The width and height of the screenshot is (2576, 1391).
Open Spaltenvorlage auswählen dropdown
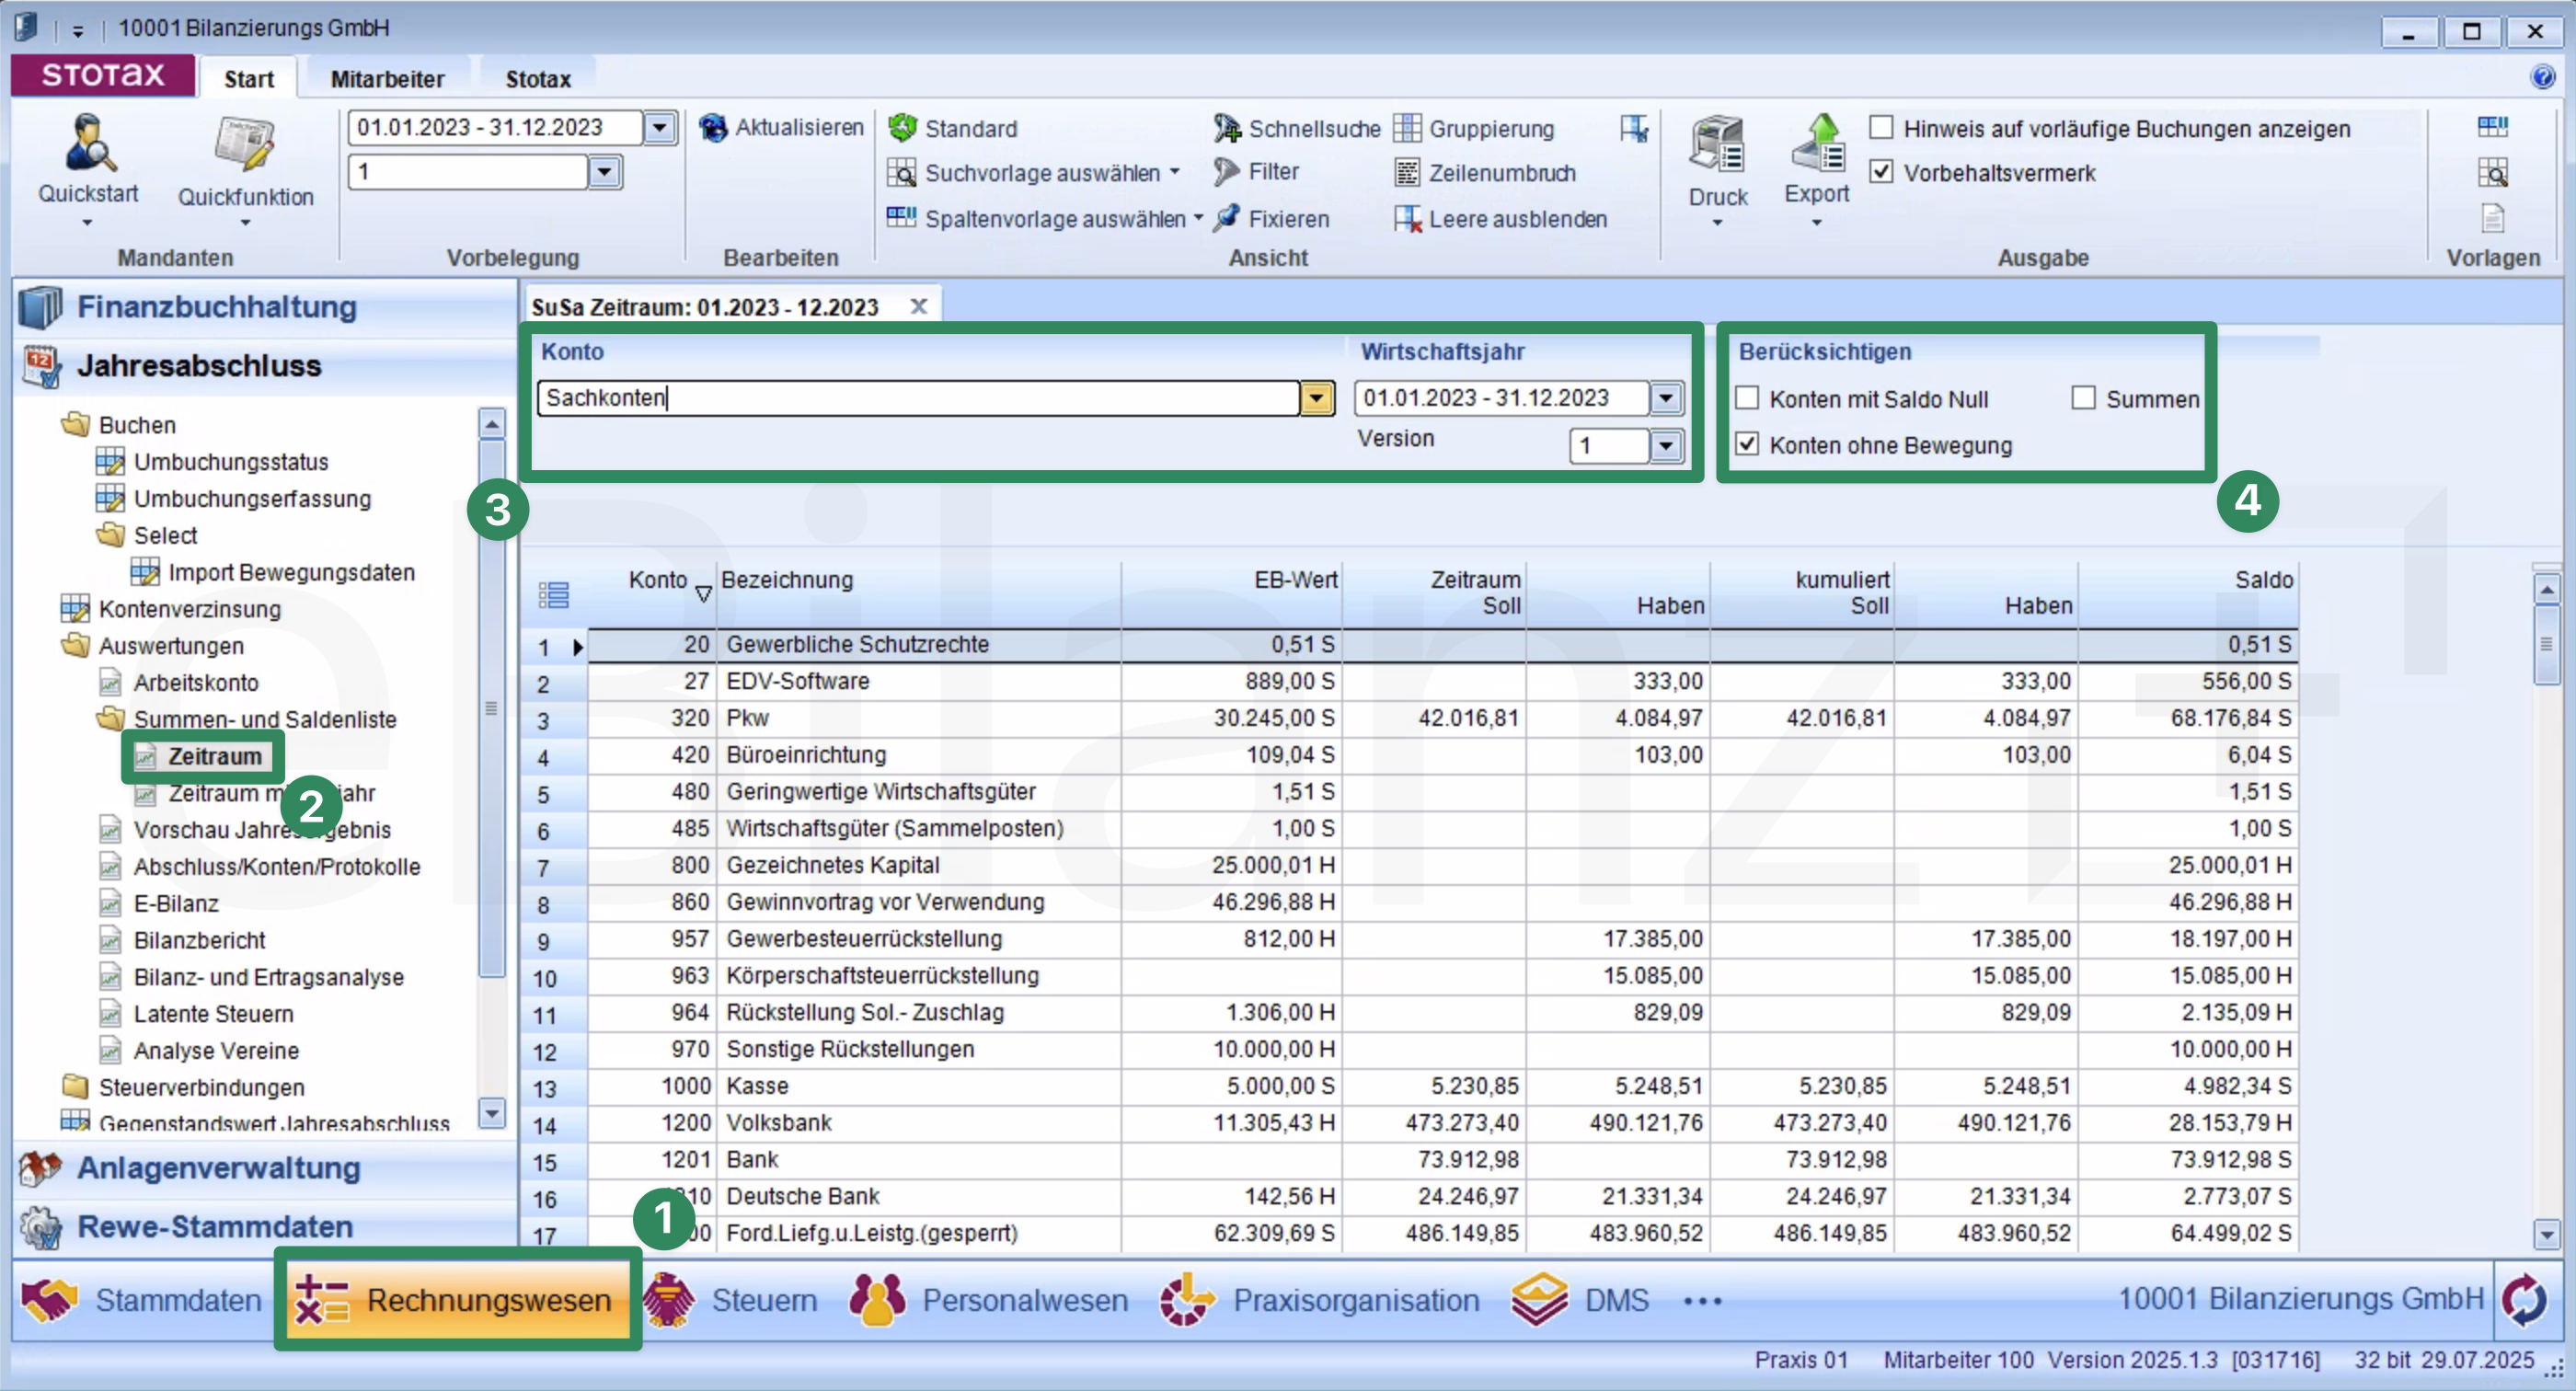[x=1198, y=218]
